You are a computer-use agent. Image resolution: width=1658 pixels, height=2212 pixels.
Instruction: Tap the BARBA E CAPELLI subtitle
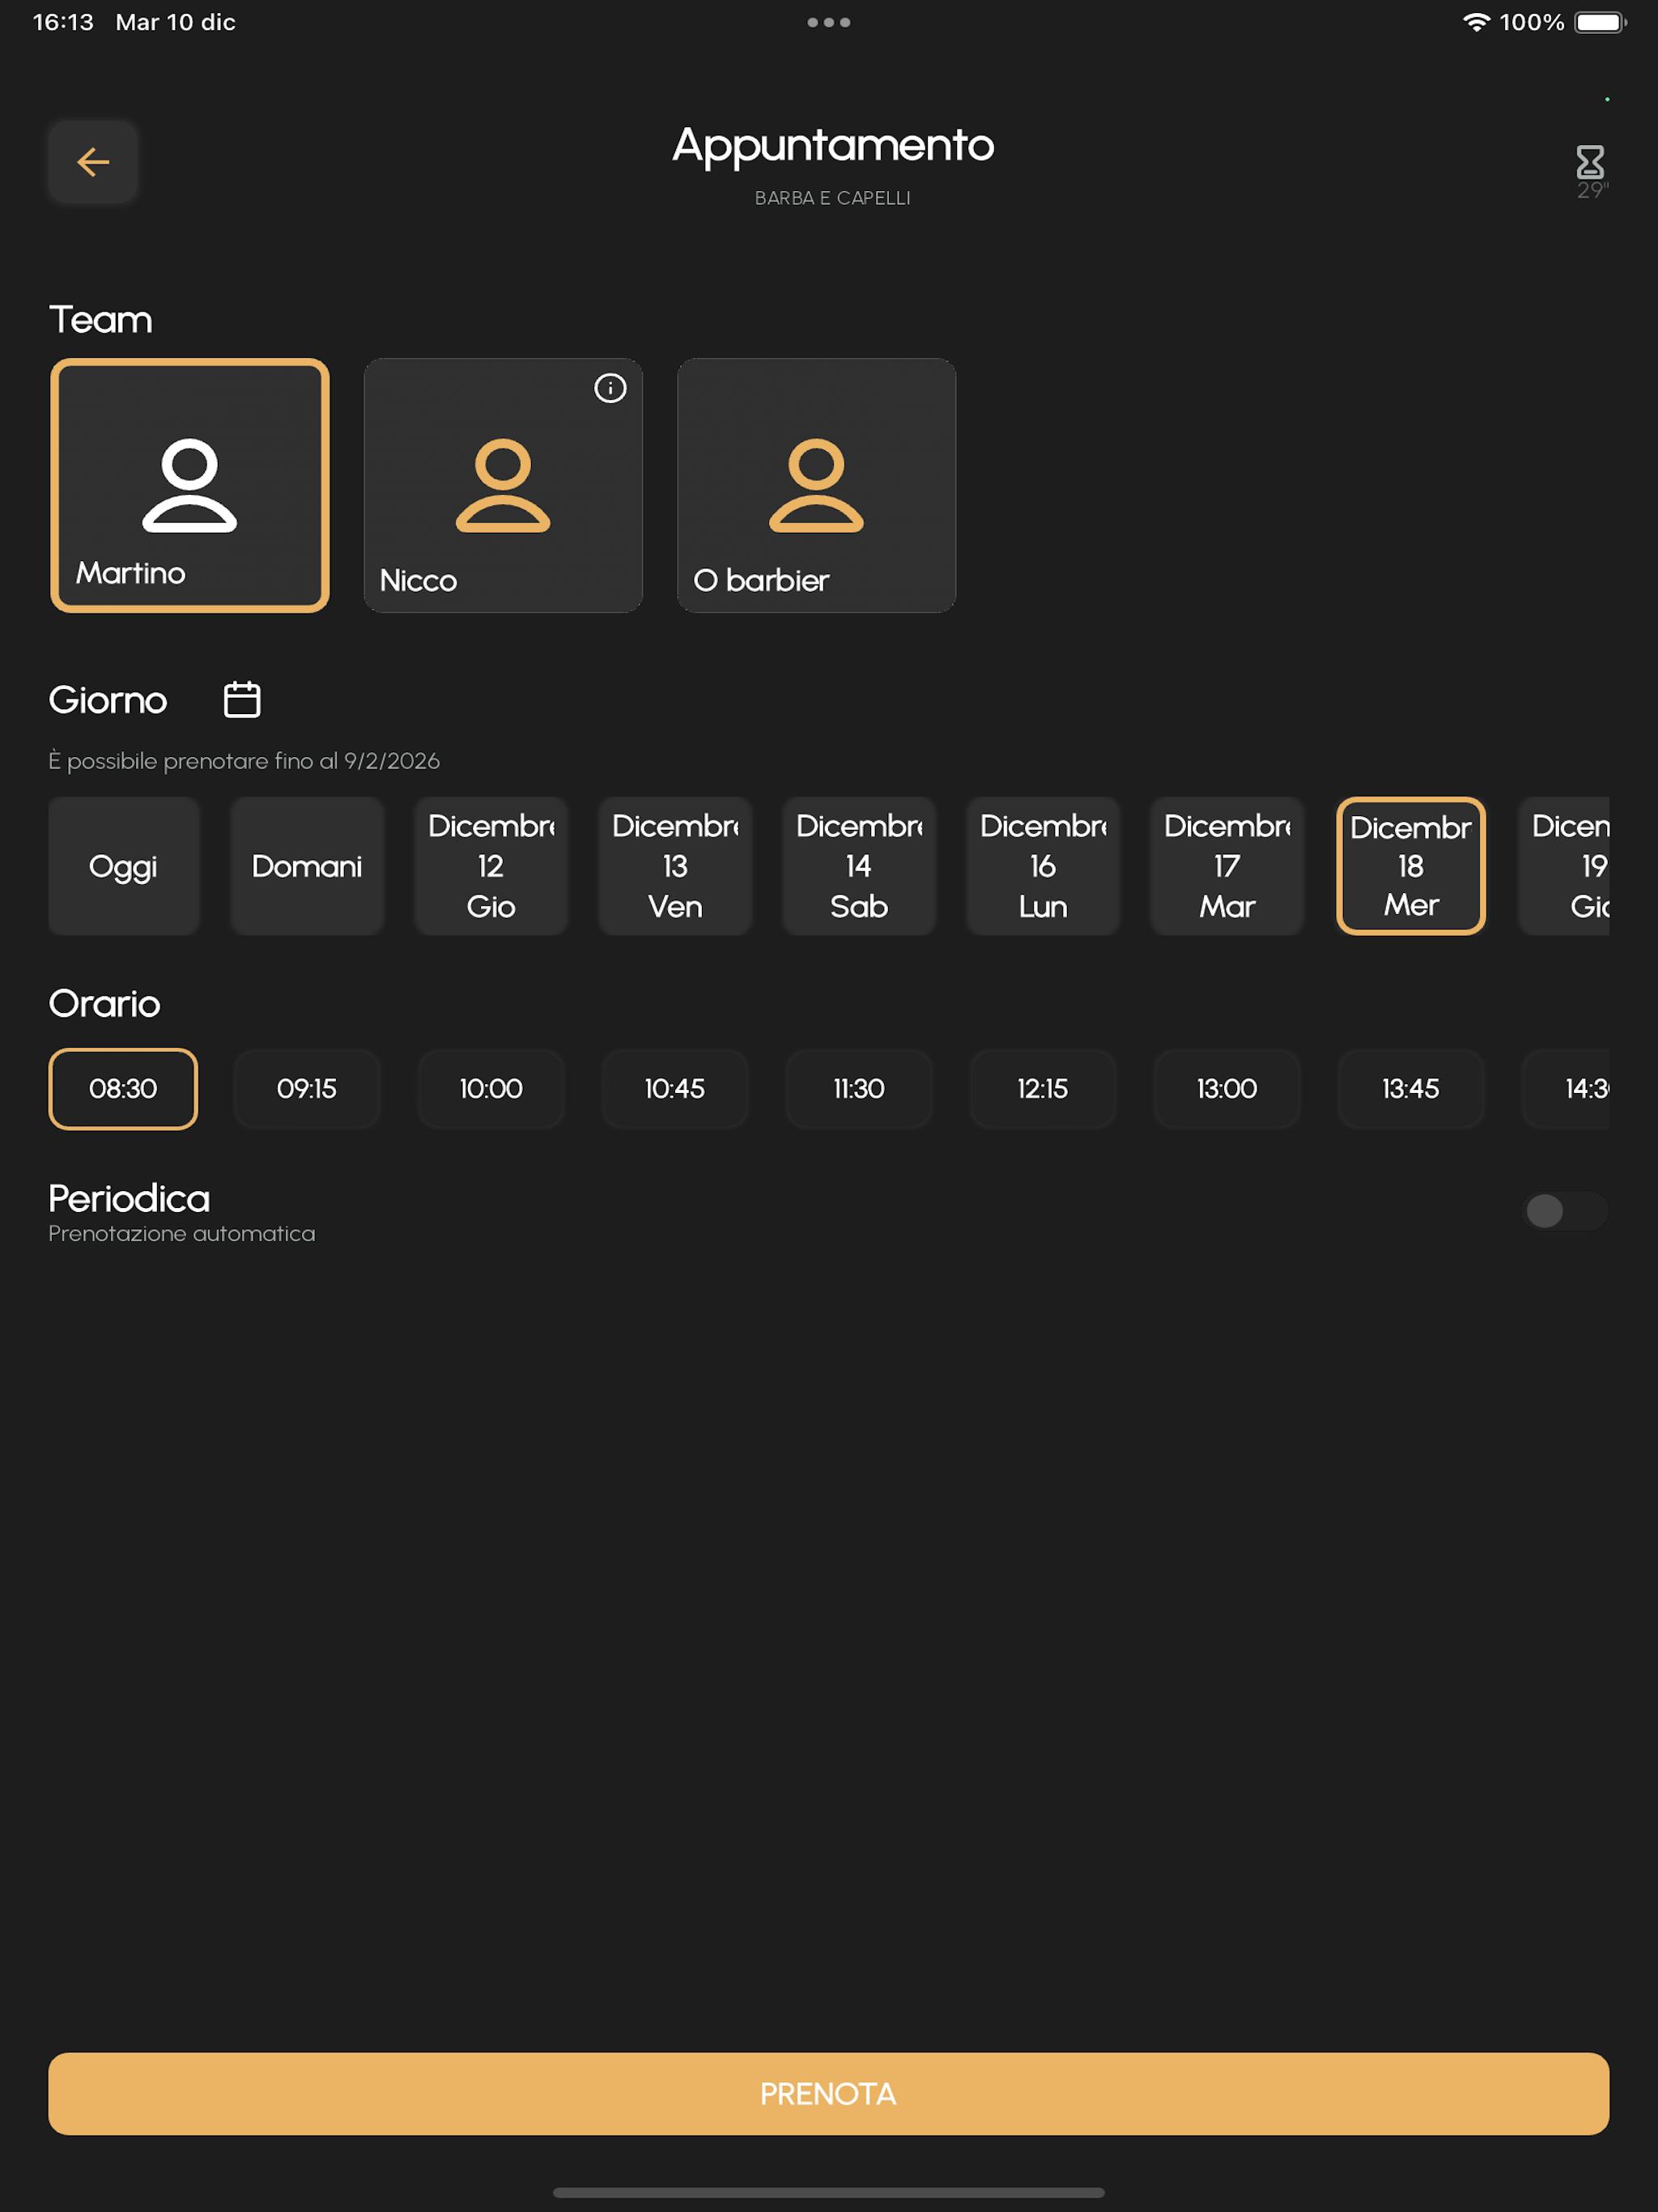tap(833, 198)
